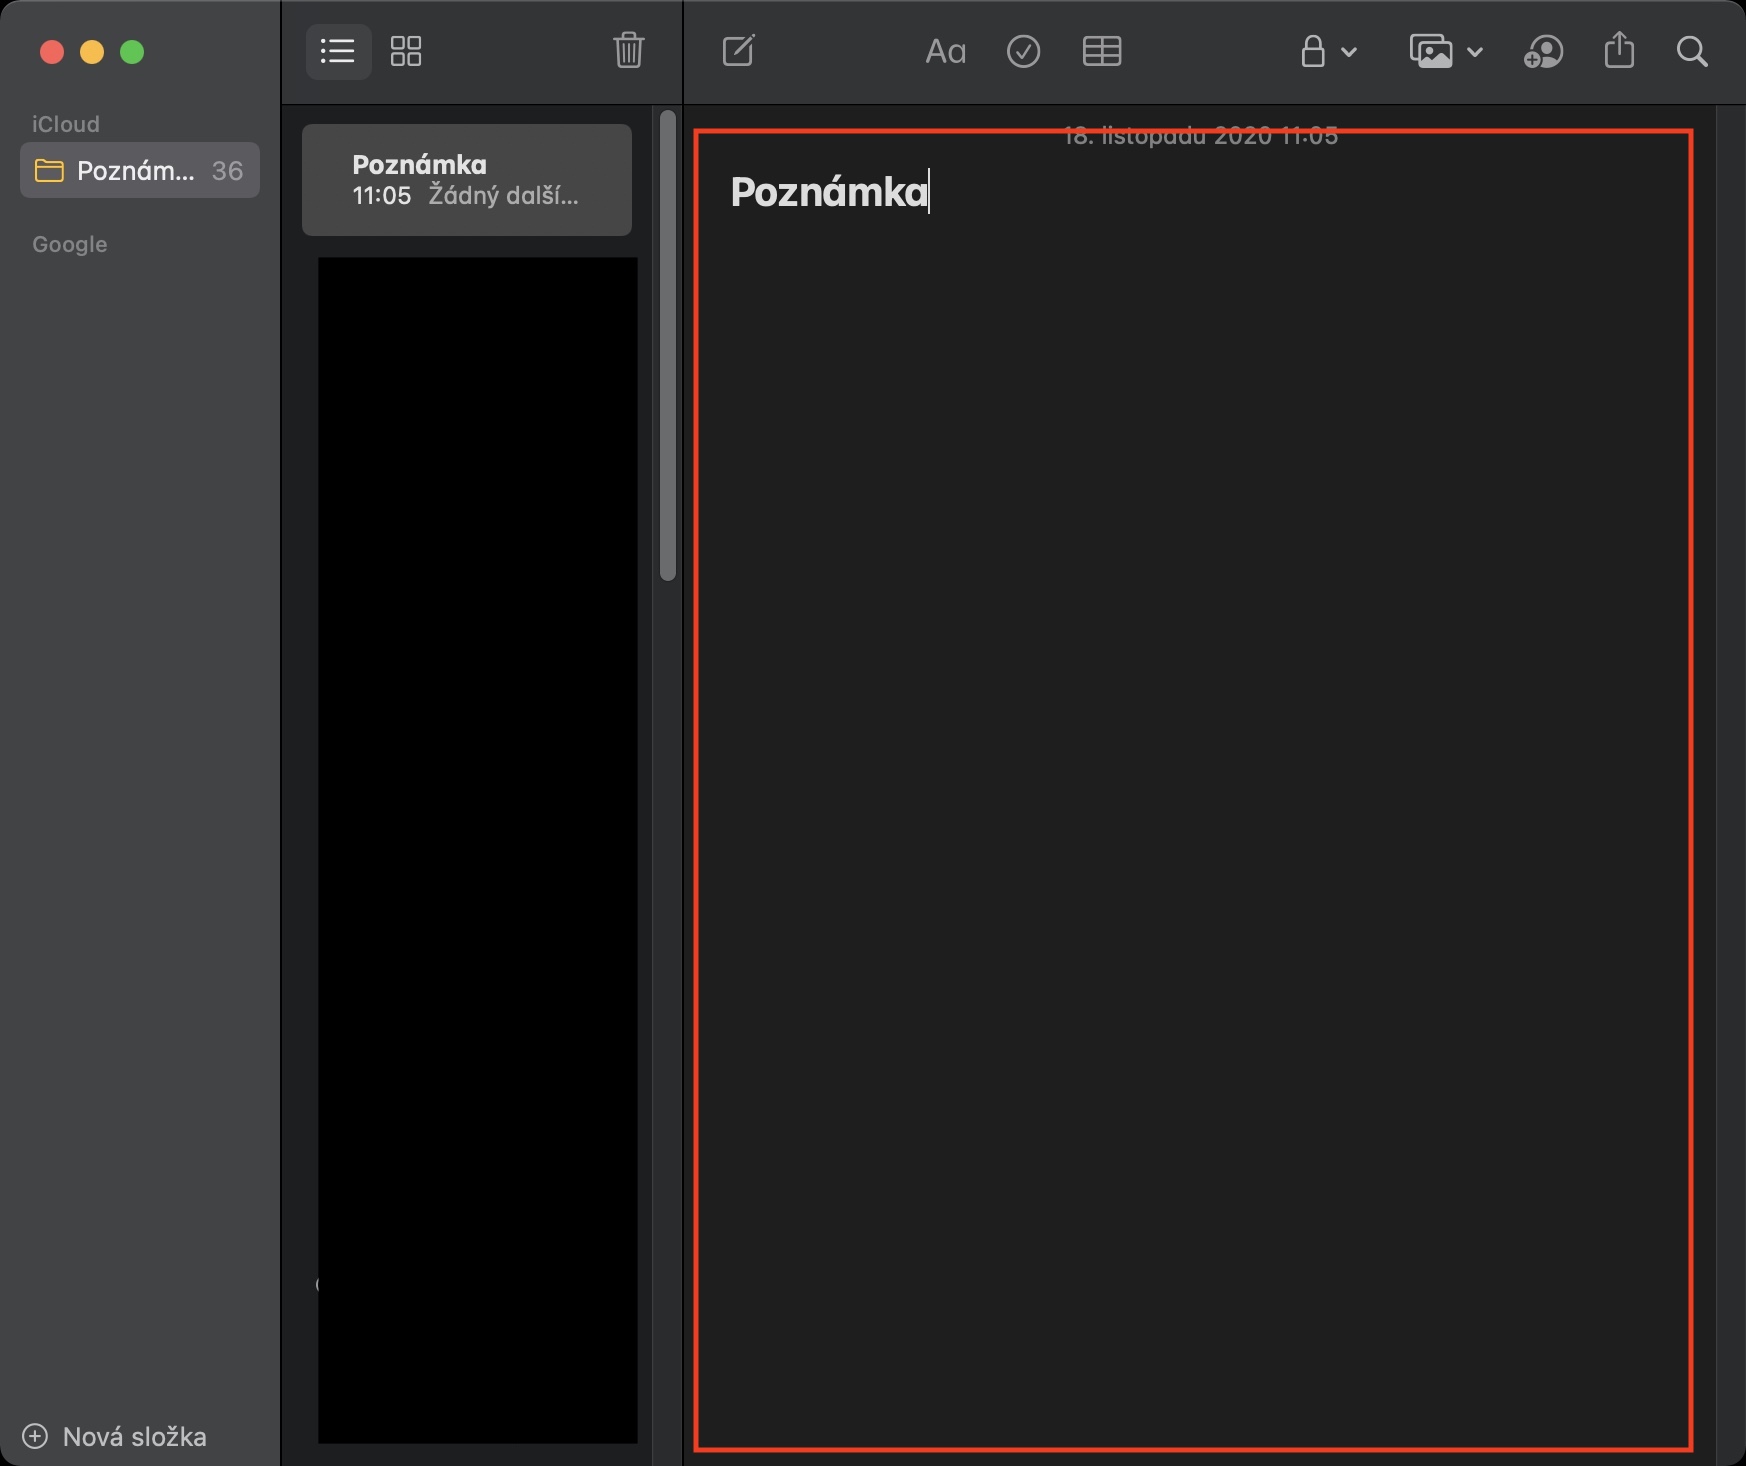Click the notes list scrollbar

tap(668, 345)
